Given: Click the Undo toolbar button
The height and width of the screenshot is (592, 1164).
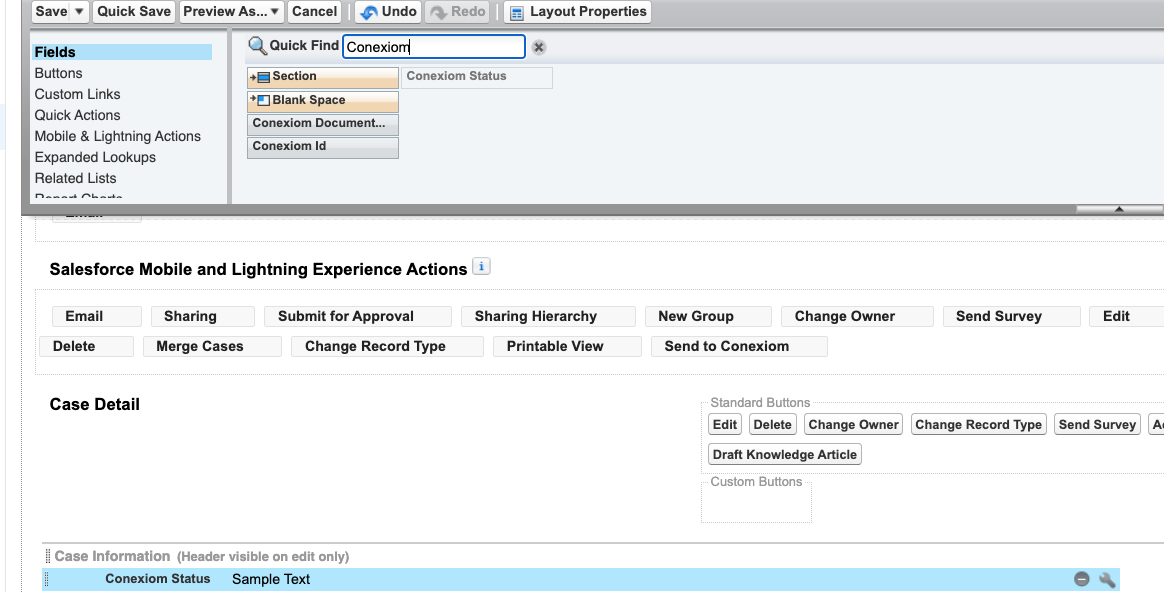Looking at the screenshot, I should (387, 12).
